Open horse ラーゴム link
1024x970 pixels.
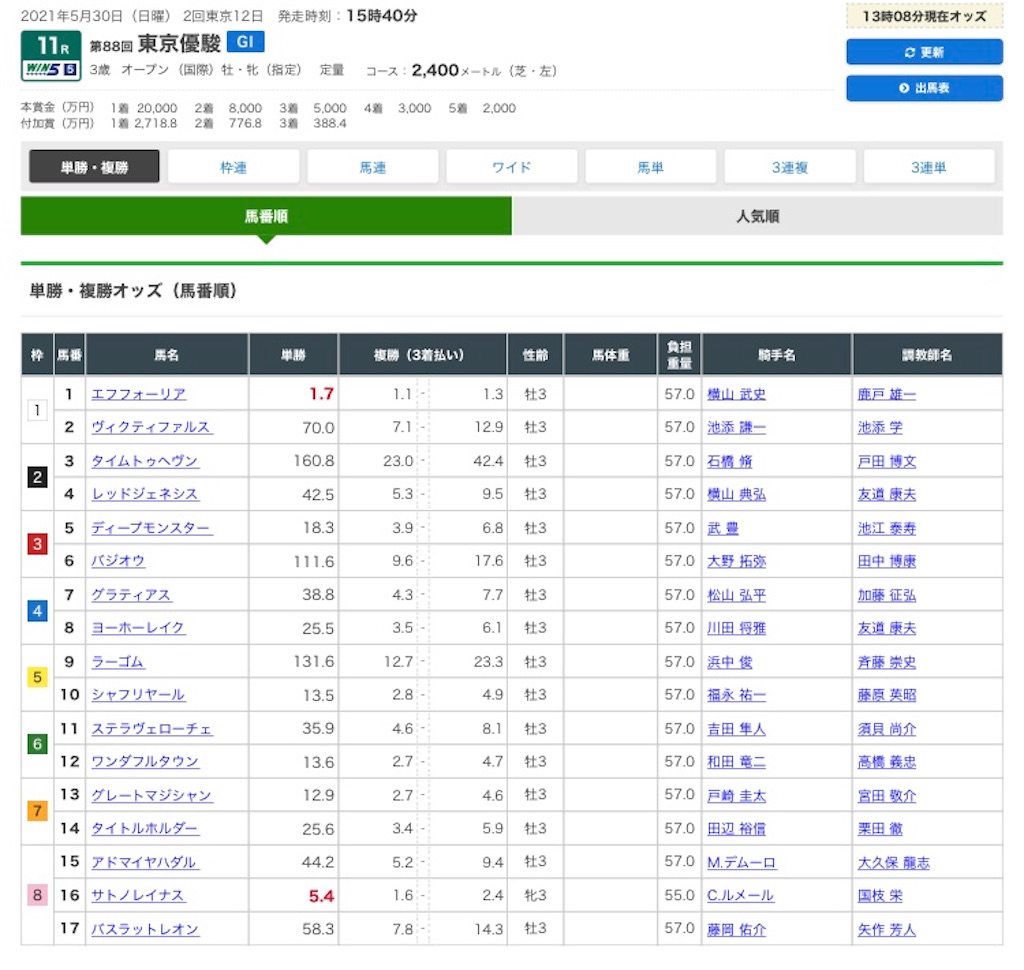coord(118,662)
